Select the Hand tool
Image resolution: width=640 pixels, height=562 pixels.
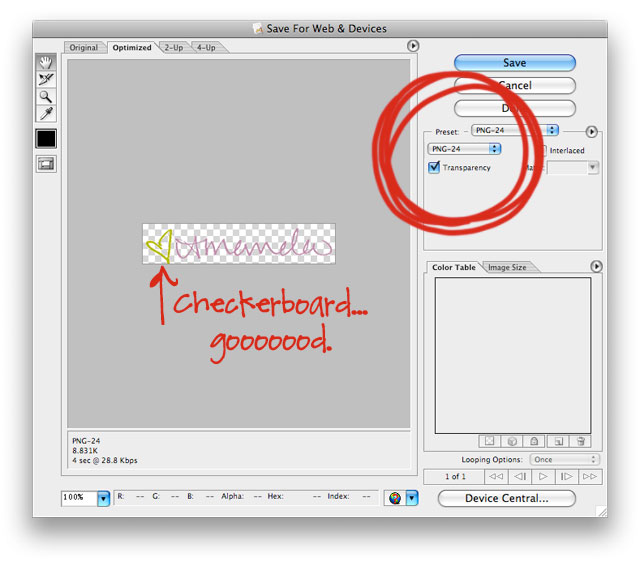tap(46, 62)
